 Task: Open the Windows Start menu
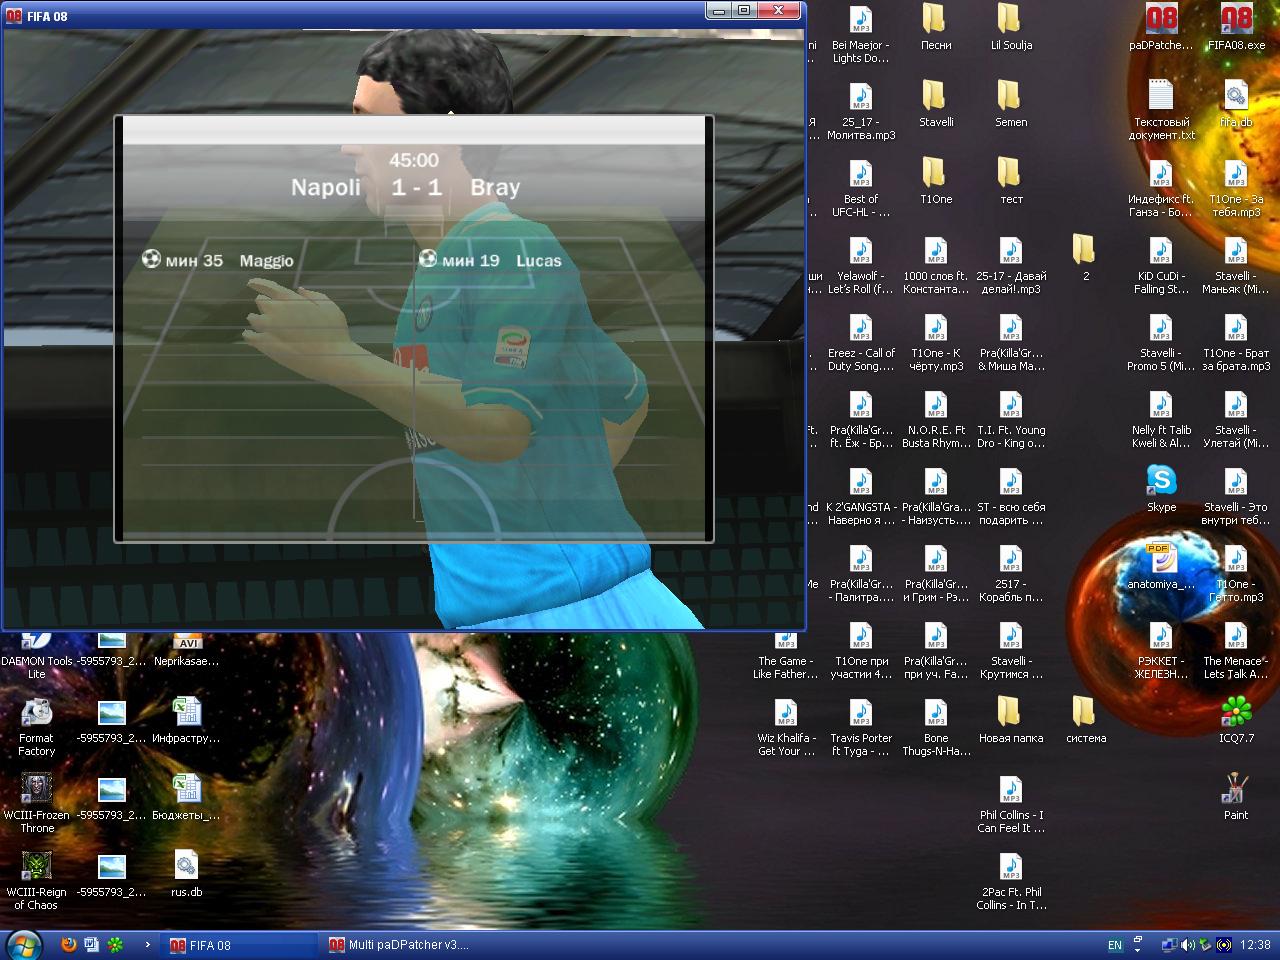[23, 944]
